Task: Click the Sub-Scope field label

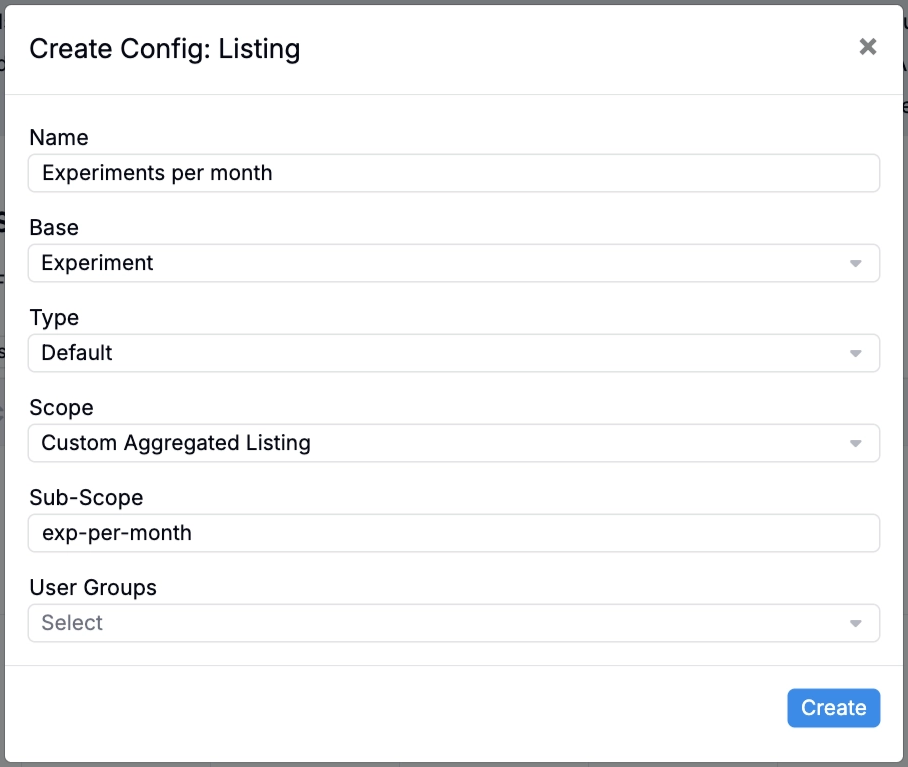Action: pyautogui.click(x=86, y=498)
